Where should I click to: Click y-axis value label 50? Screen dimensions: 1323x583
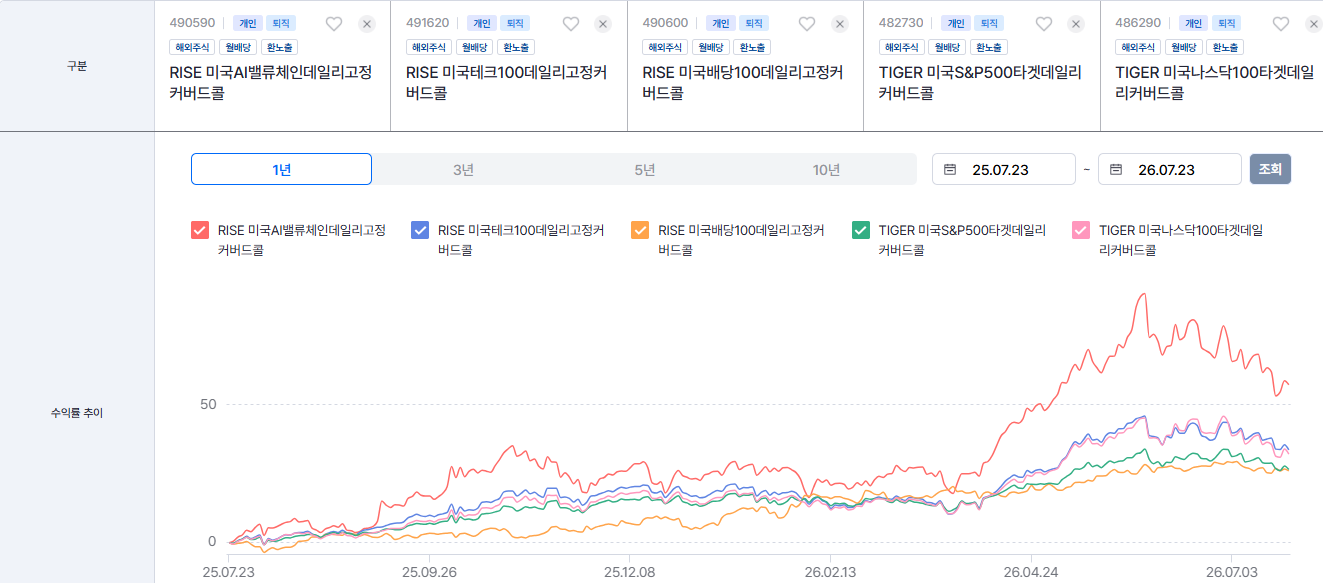click(x=208, y=404)
